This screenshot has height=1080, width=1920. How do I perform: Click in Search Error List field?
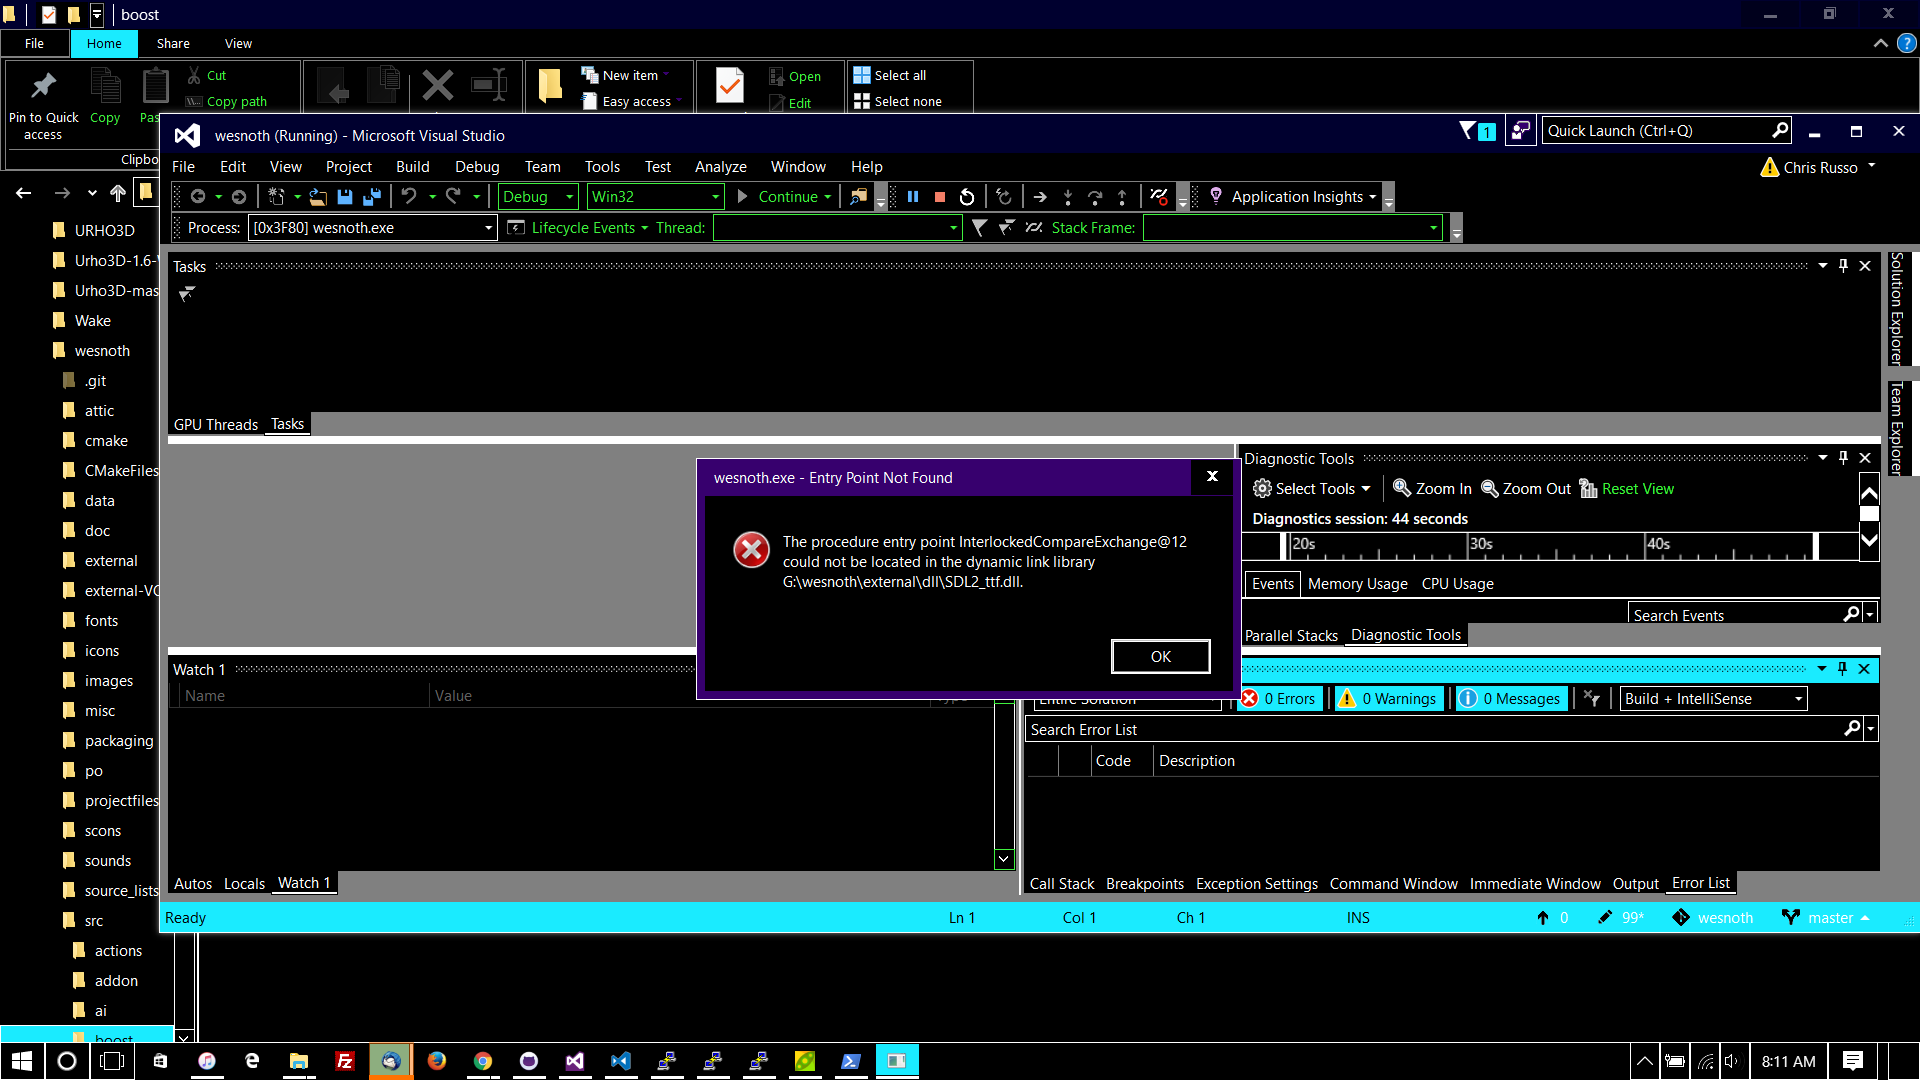coord(1434,730)
